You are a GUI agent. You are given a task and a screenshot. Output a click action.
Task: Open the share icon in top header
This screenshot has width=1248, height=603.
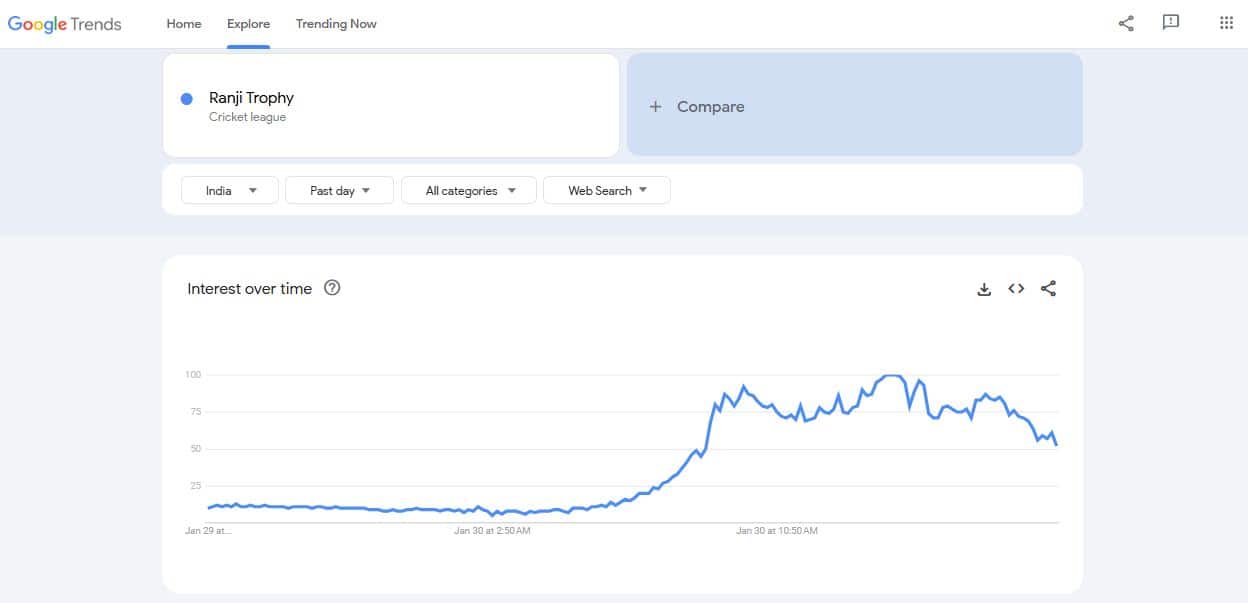coord(1126,23)
